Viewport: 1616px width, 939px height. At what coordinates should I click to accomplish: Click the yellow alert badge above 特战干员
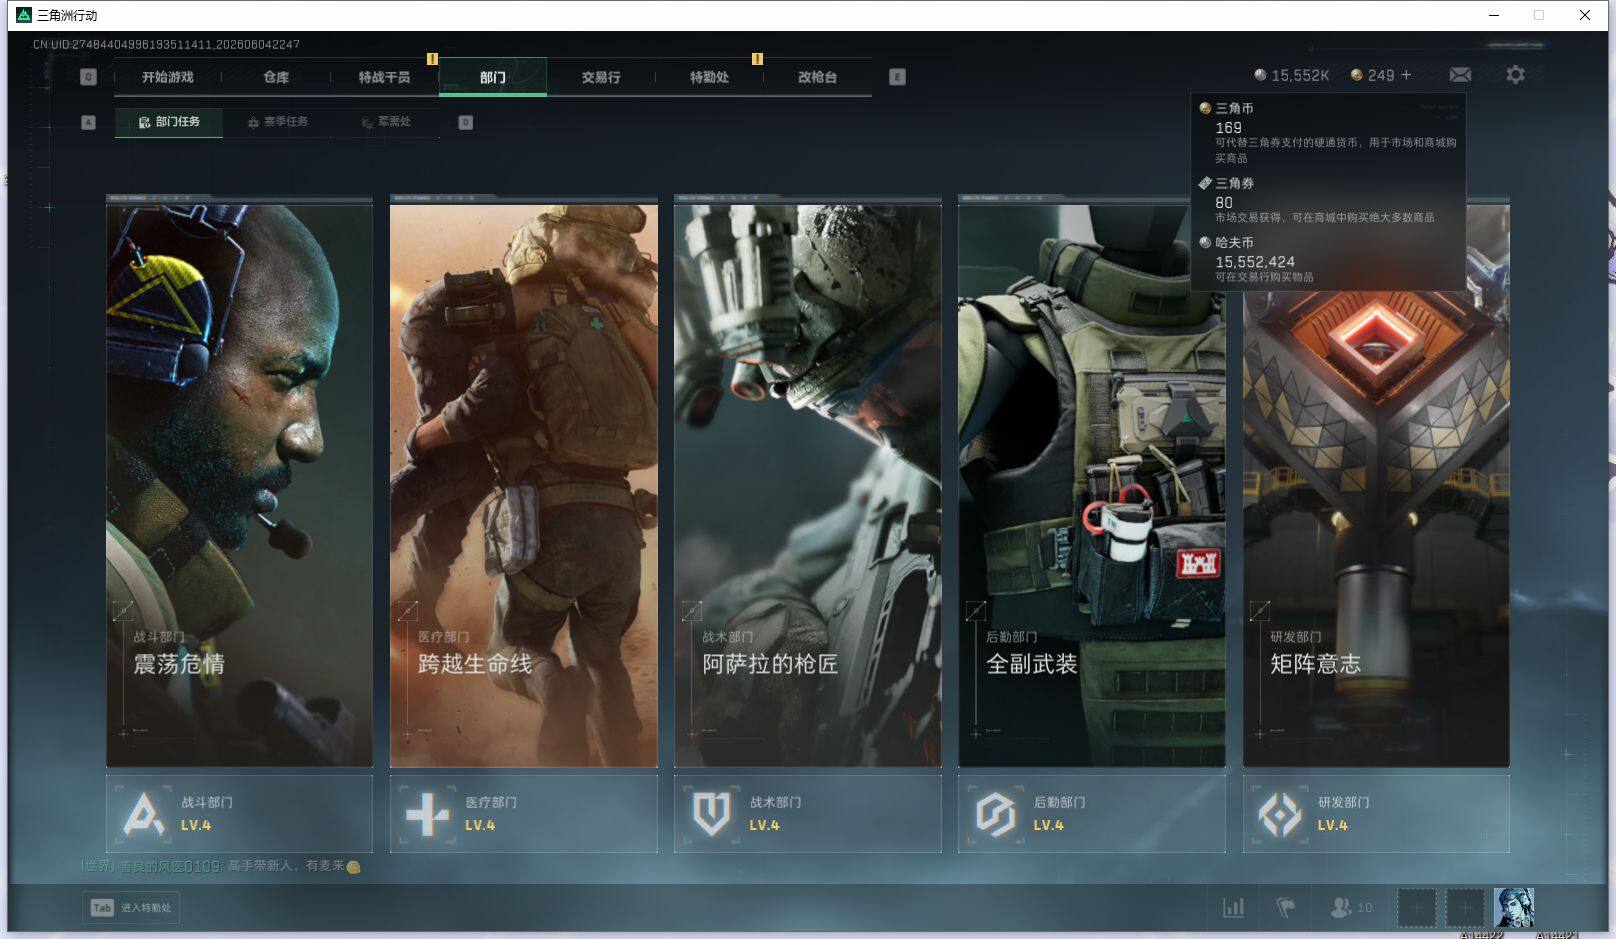(432, 59)
